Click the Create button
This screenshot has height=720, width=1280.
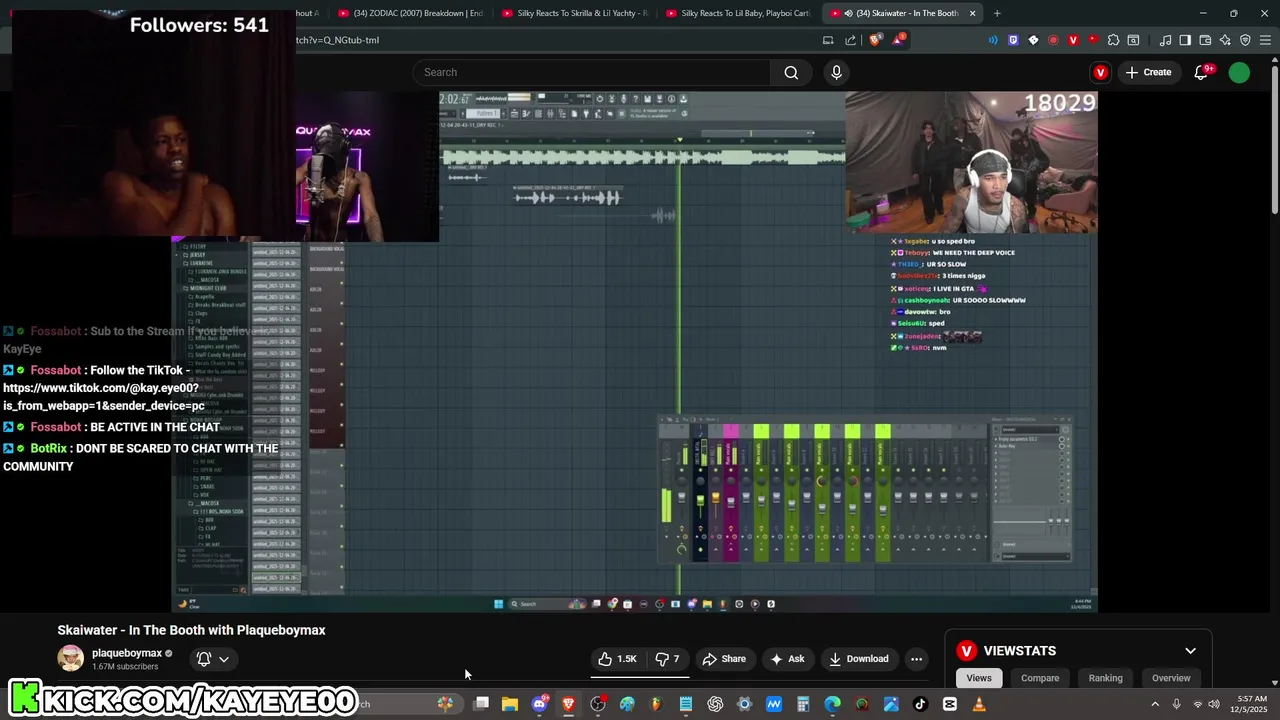coord(1148,72)
